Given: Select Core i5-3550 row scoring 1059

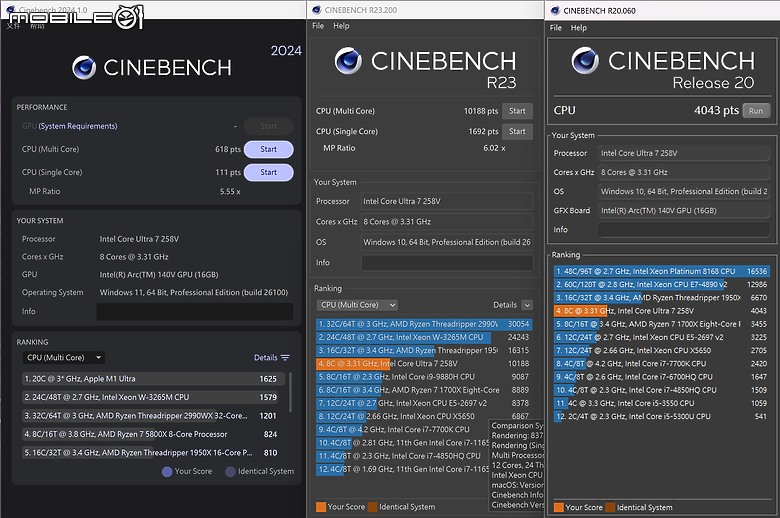Looking at the screenshot, I should 662,403.
